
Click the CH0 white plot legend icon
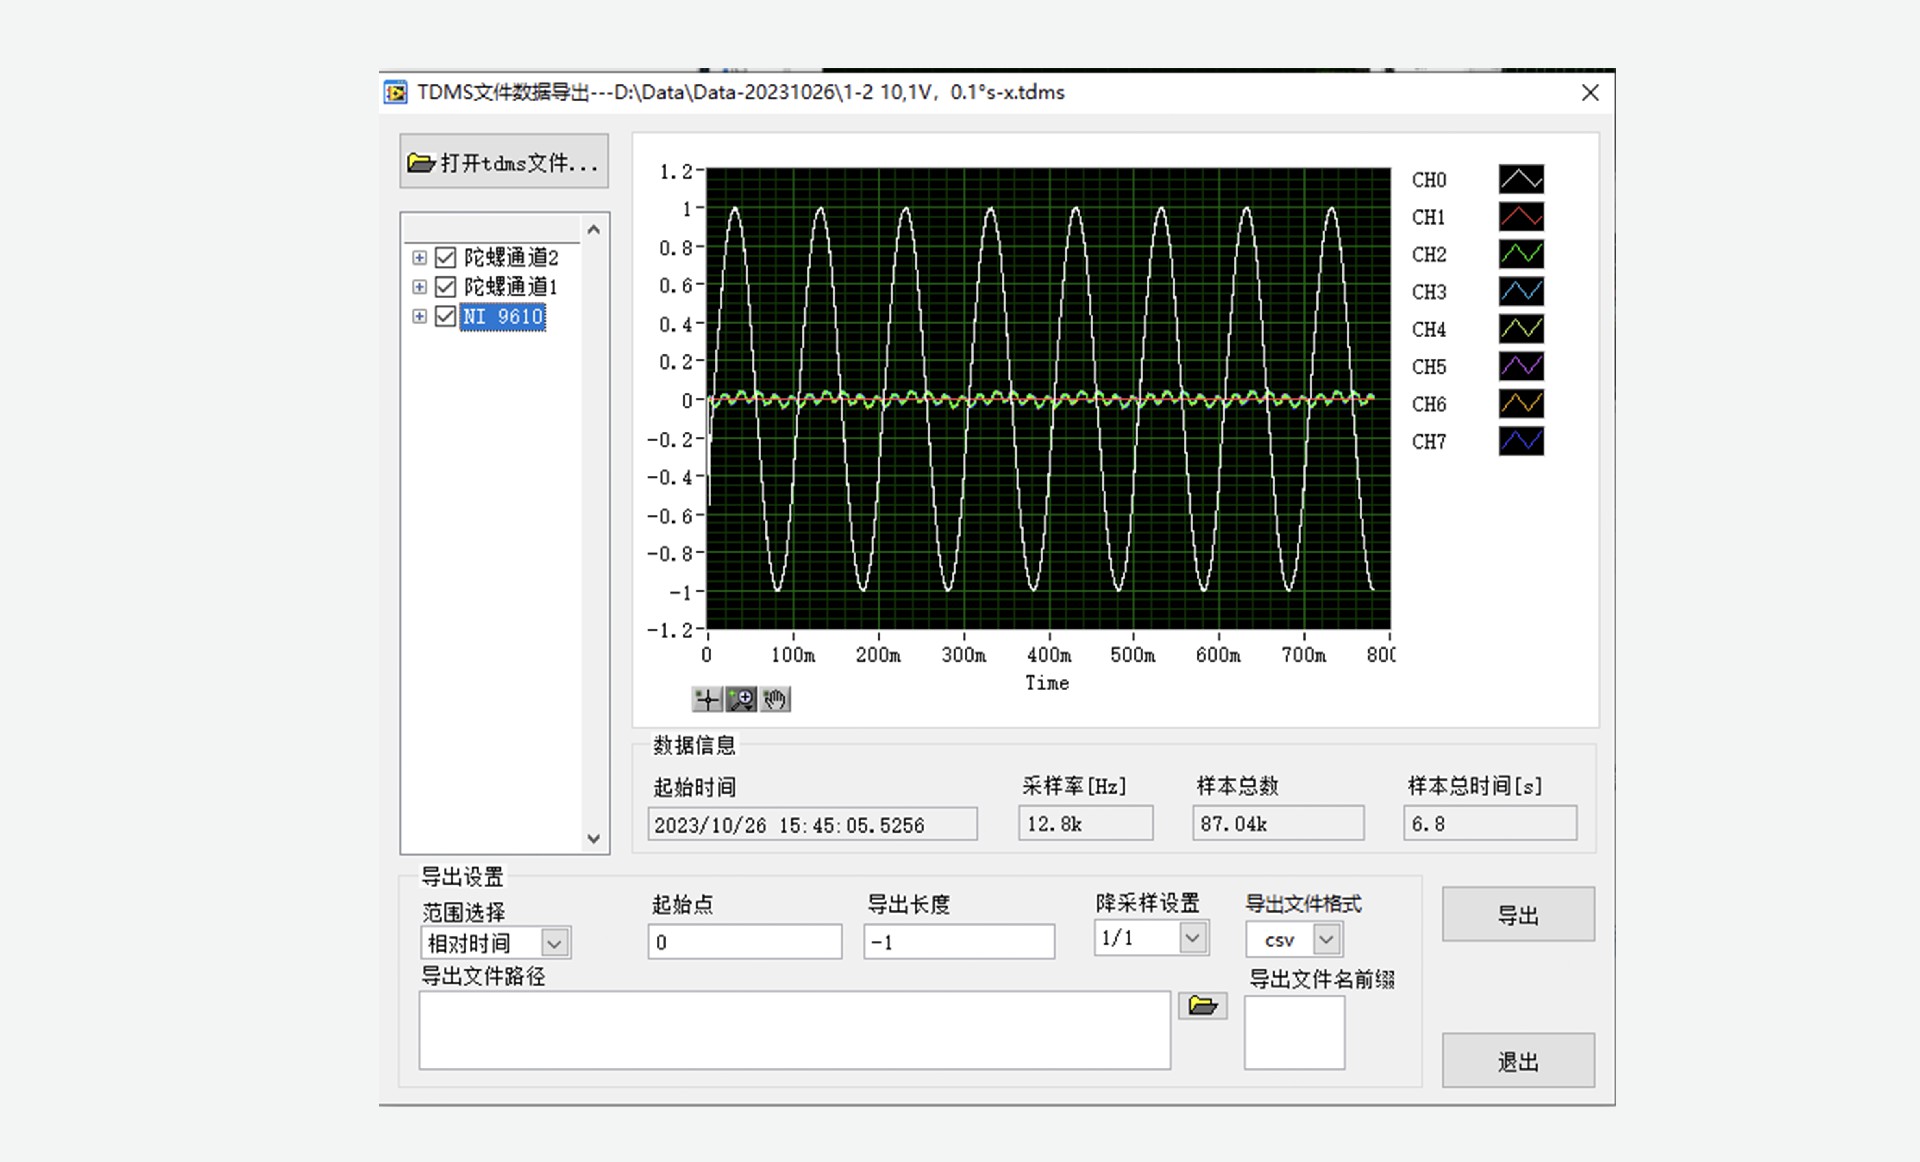[1520, 179]
